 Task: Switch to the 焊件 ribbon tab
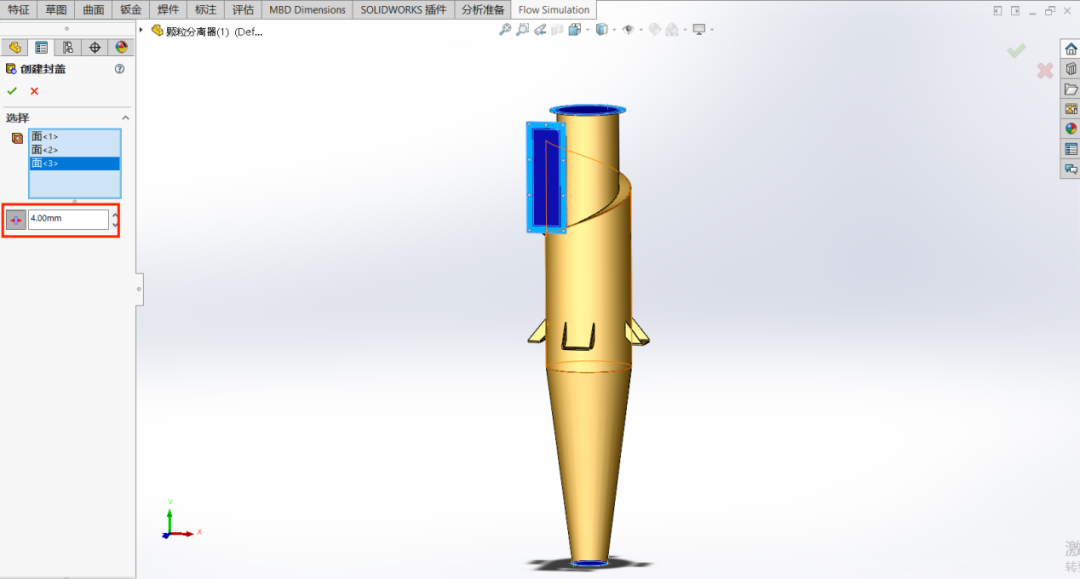pyautogui.click(x=168, y=10)
